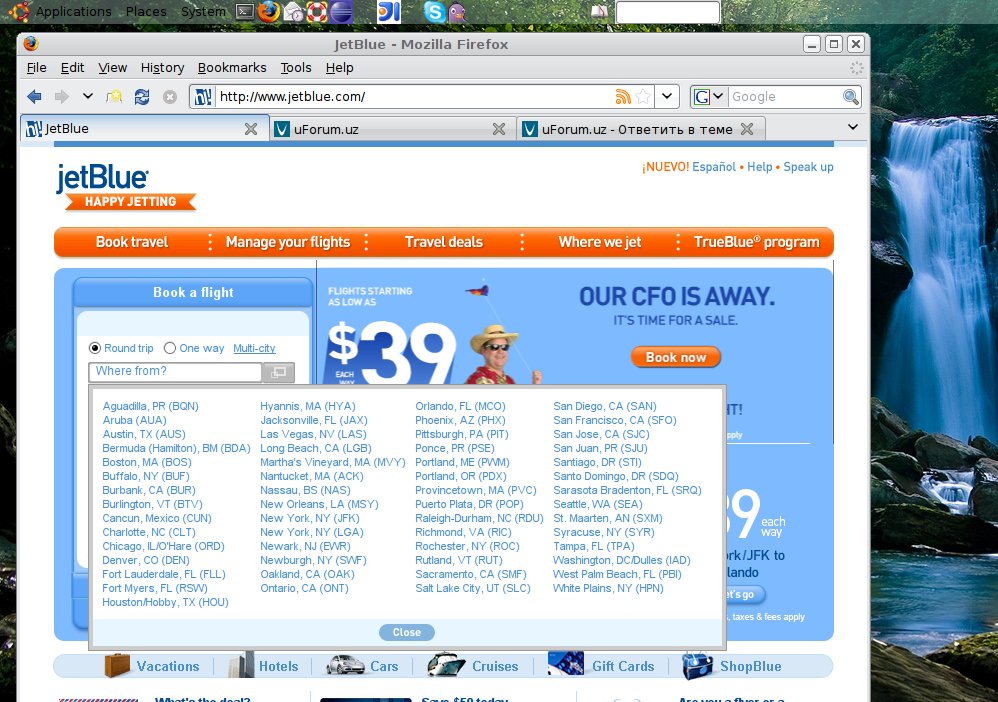Open the System menu in the top panel

[203, 11]
